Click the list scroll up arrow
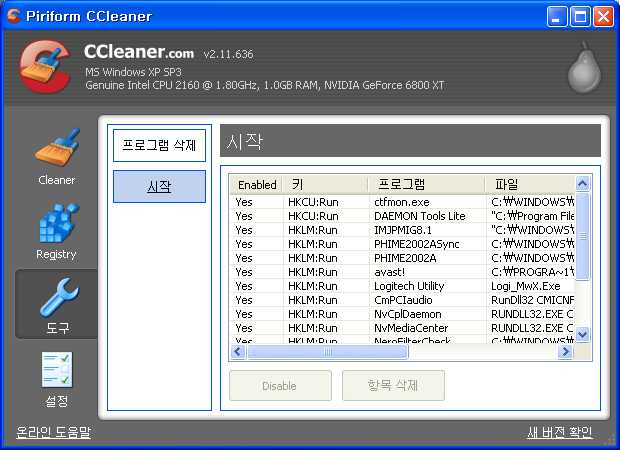Viewport: 620px width, 450px height. point(582,183)
